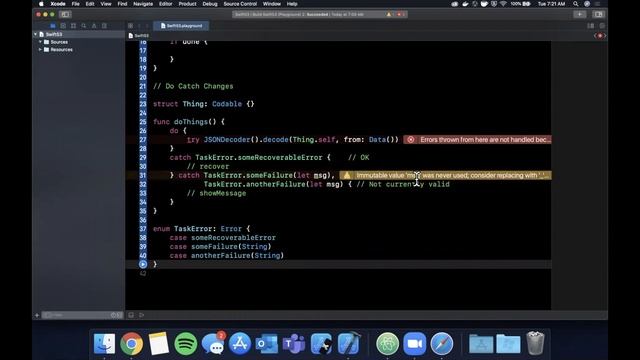Show the Issue navigator warning icon
This screenshot has width=640, height=360.
tap(94, 26)
